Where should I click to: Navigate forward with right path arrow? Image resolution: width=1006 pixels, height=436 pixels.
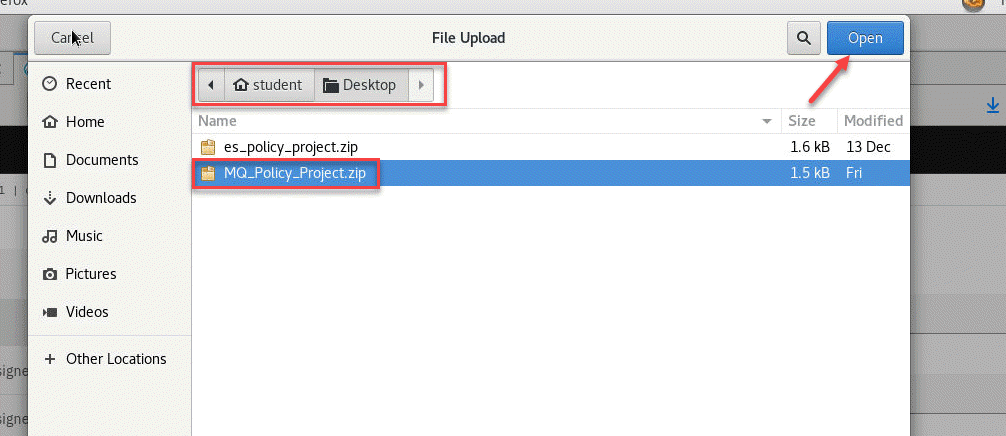[421, 85]
